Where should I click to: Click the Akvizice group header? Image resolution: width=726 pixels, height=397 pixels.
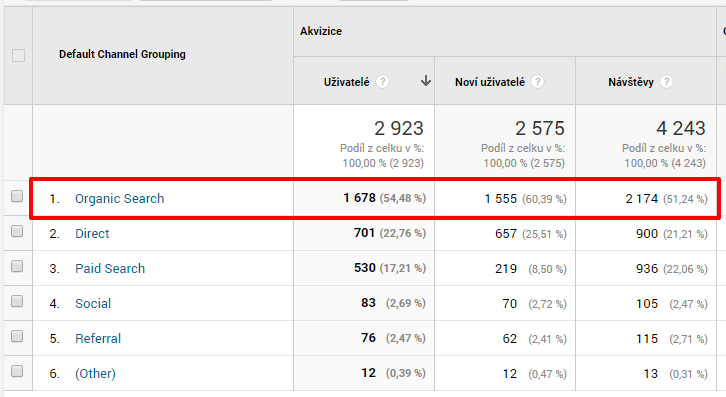click(321, 31)
